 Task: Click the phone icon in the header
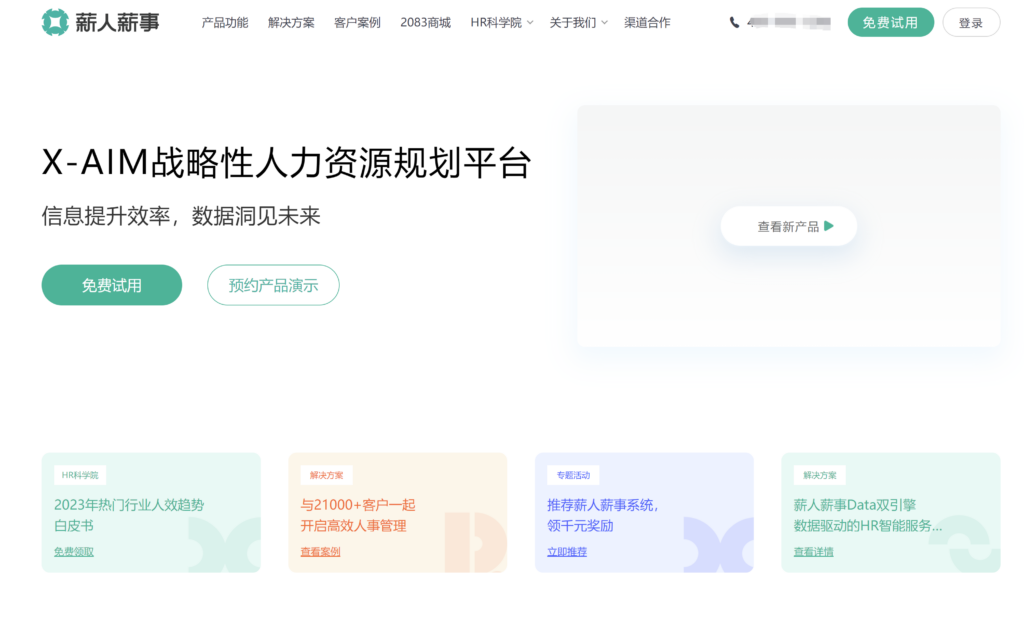pyautogui.click(x=734, y=20)
